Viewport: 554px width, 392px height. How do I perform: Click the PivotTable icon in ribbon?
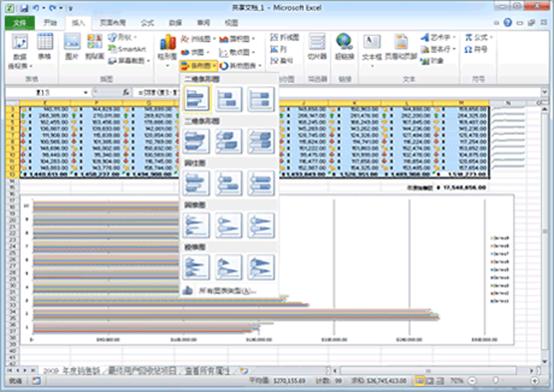(x=20, y=51)
